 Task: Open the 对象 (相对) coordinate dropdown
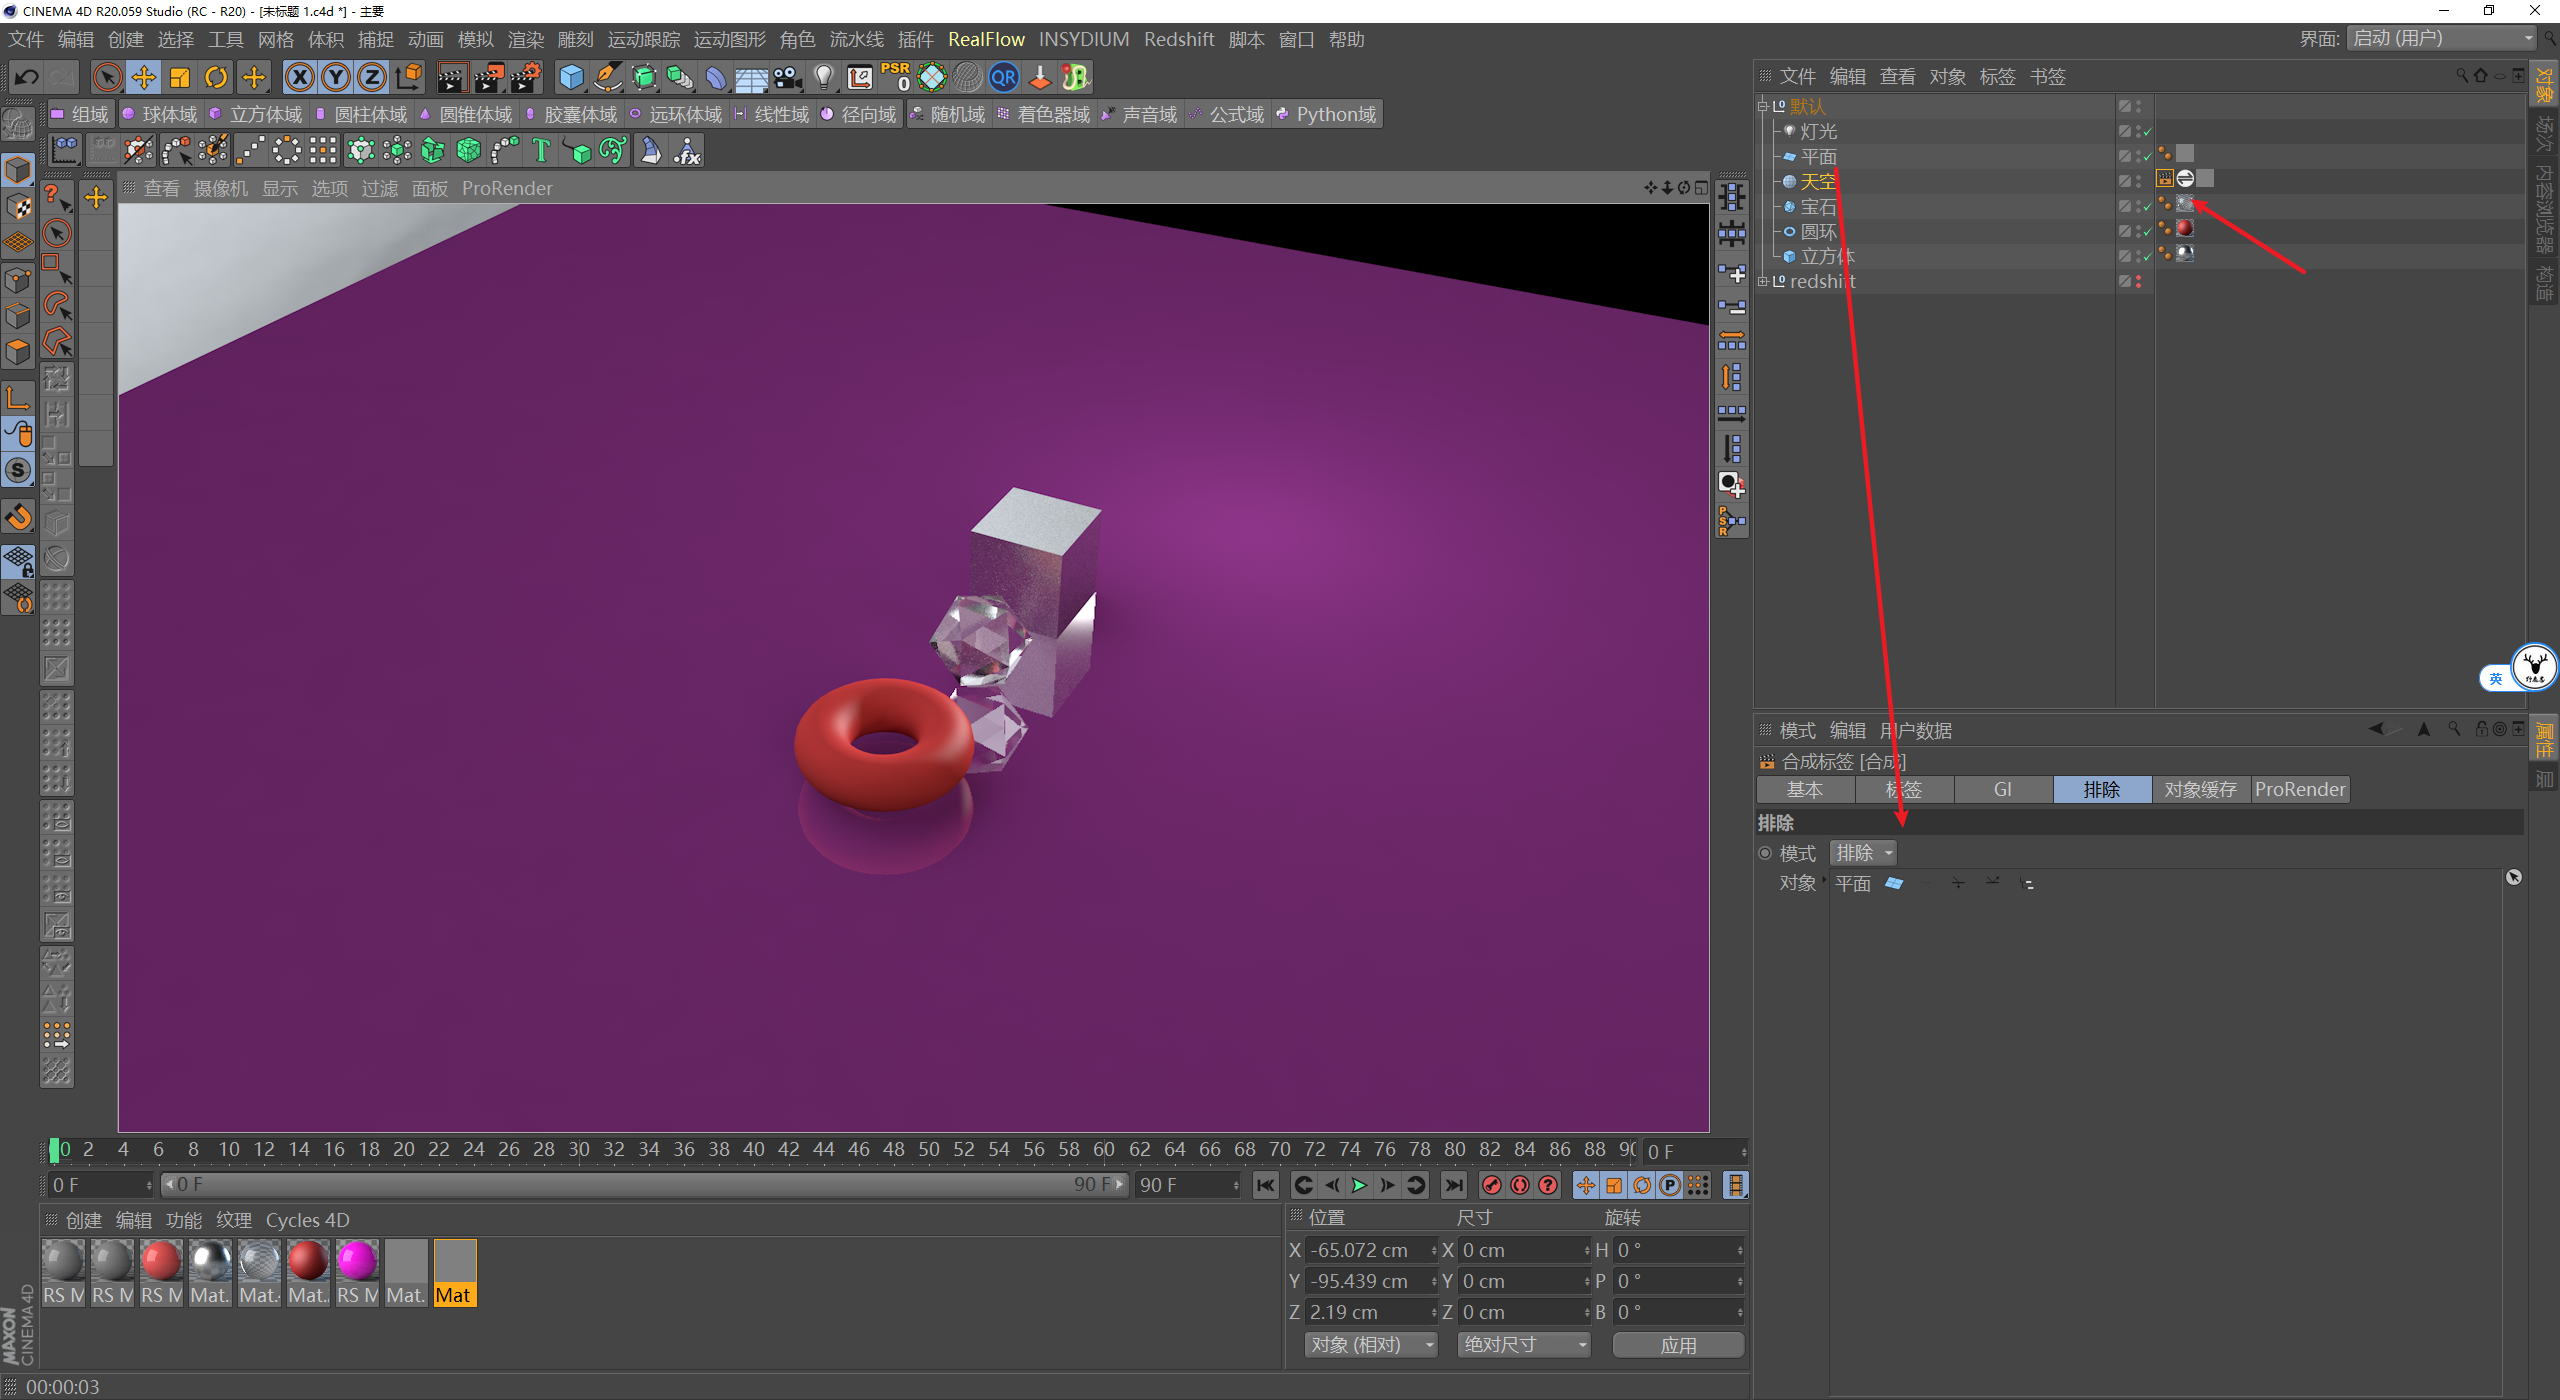click(1369, 1345)
